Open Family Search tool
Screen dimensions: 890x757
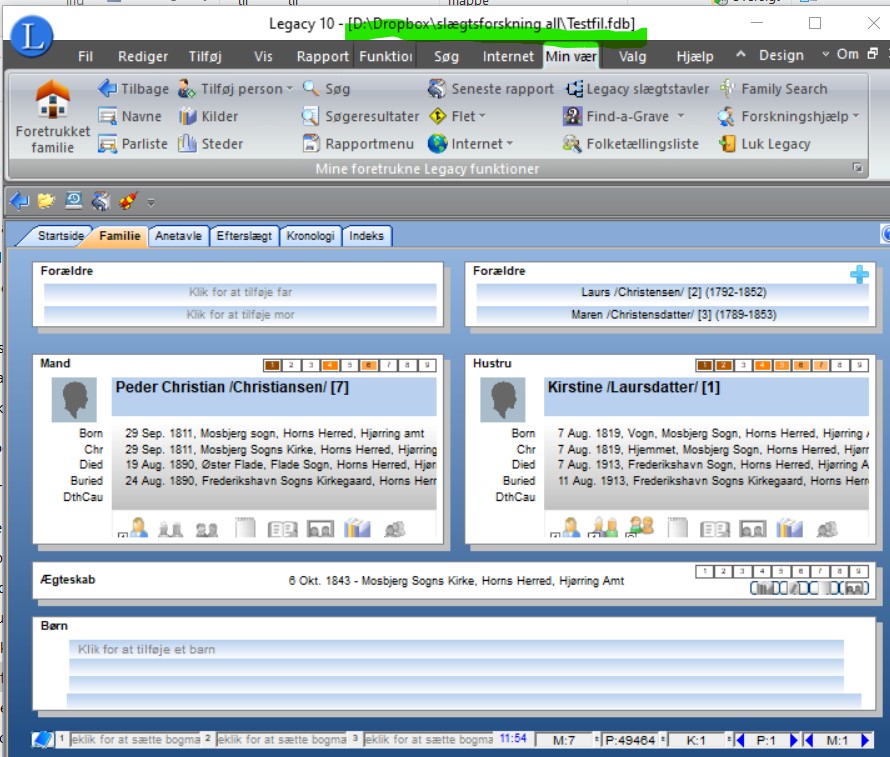[774, 89]
